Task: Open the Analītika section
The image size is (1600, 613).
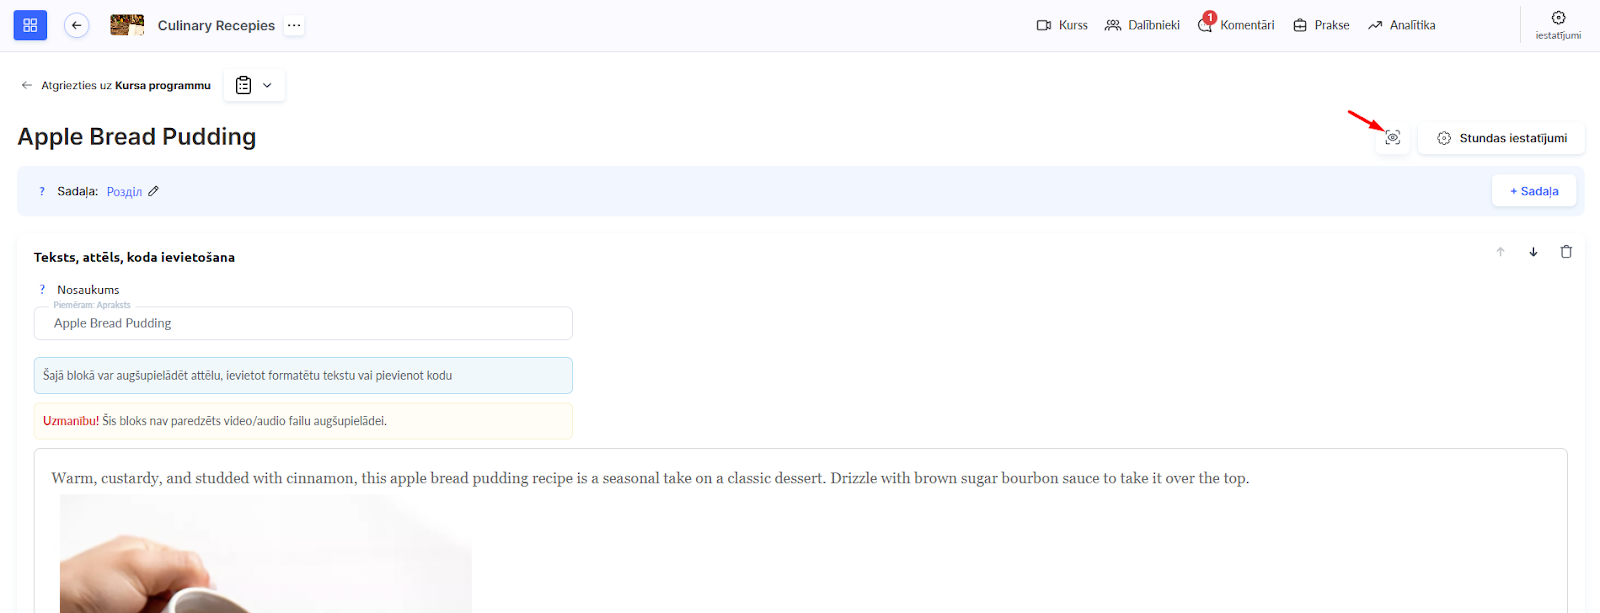Action: pyautogui.click(x=1401, y=25)
